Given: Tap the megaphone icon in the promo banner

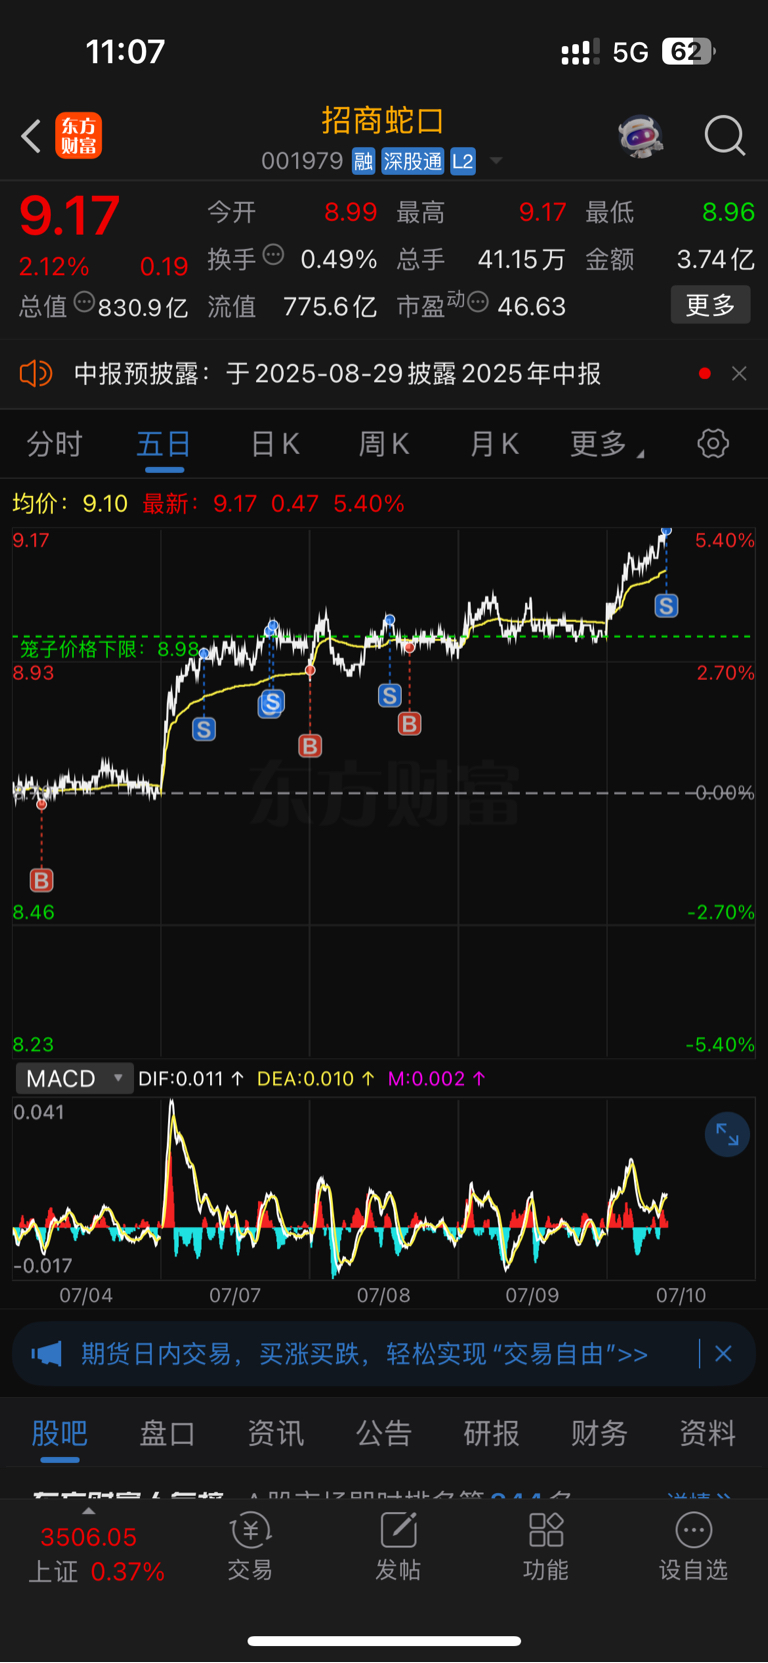Looking at the screenshot, I should point(46,1354).
